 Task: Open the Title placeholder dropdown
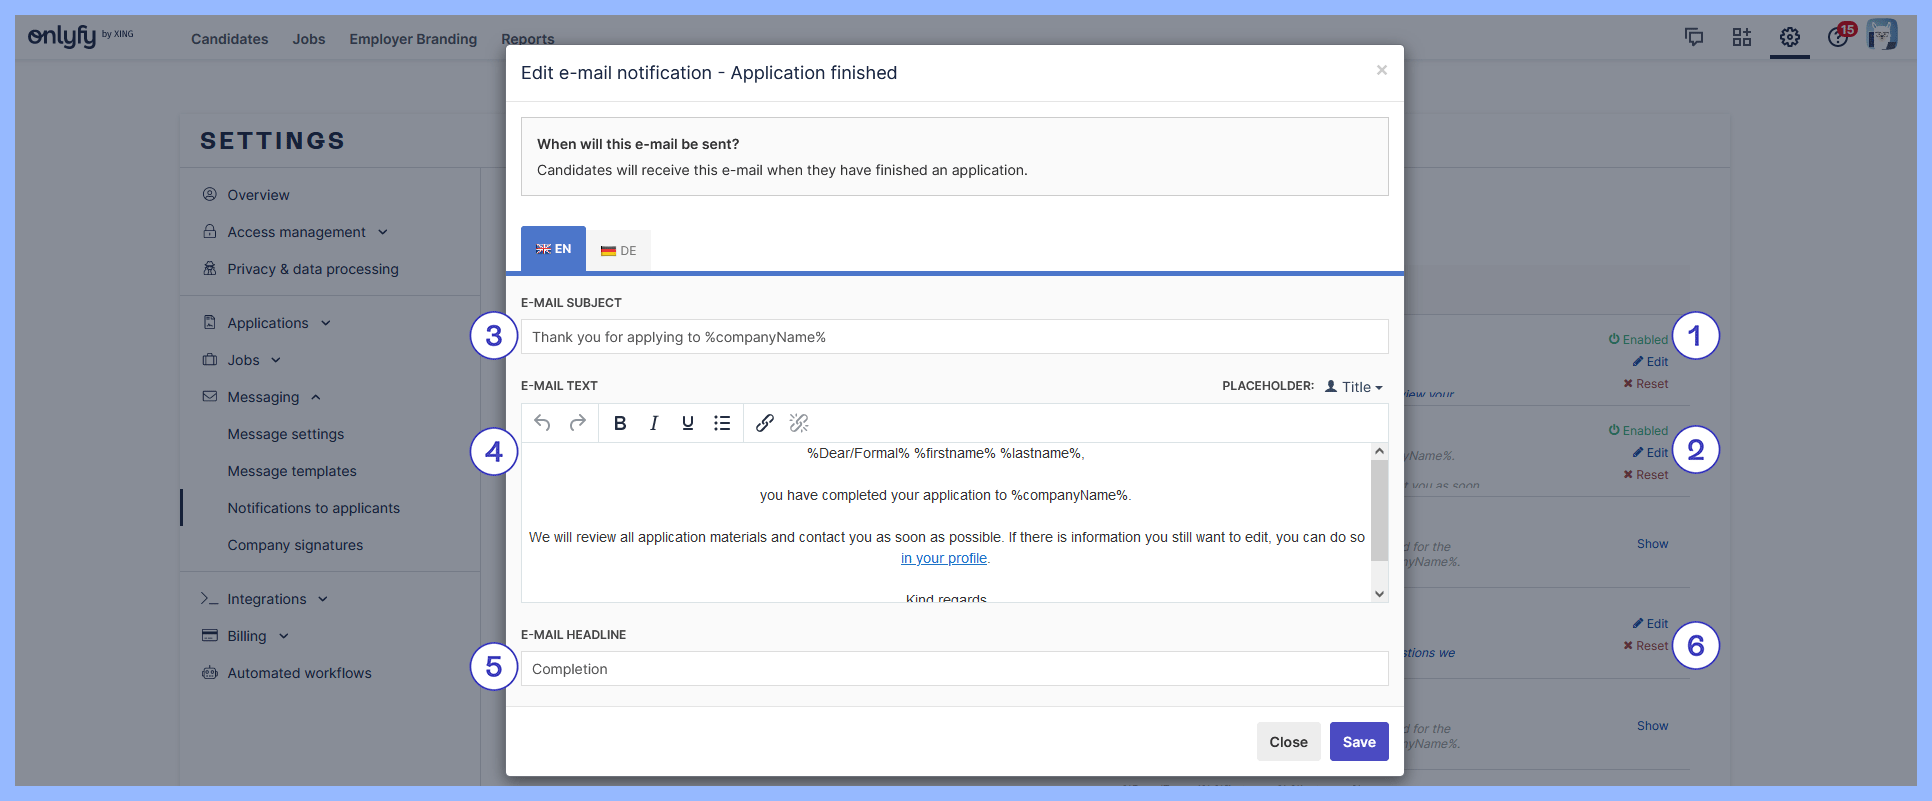(1354, 387)
